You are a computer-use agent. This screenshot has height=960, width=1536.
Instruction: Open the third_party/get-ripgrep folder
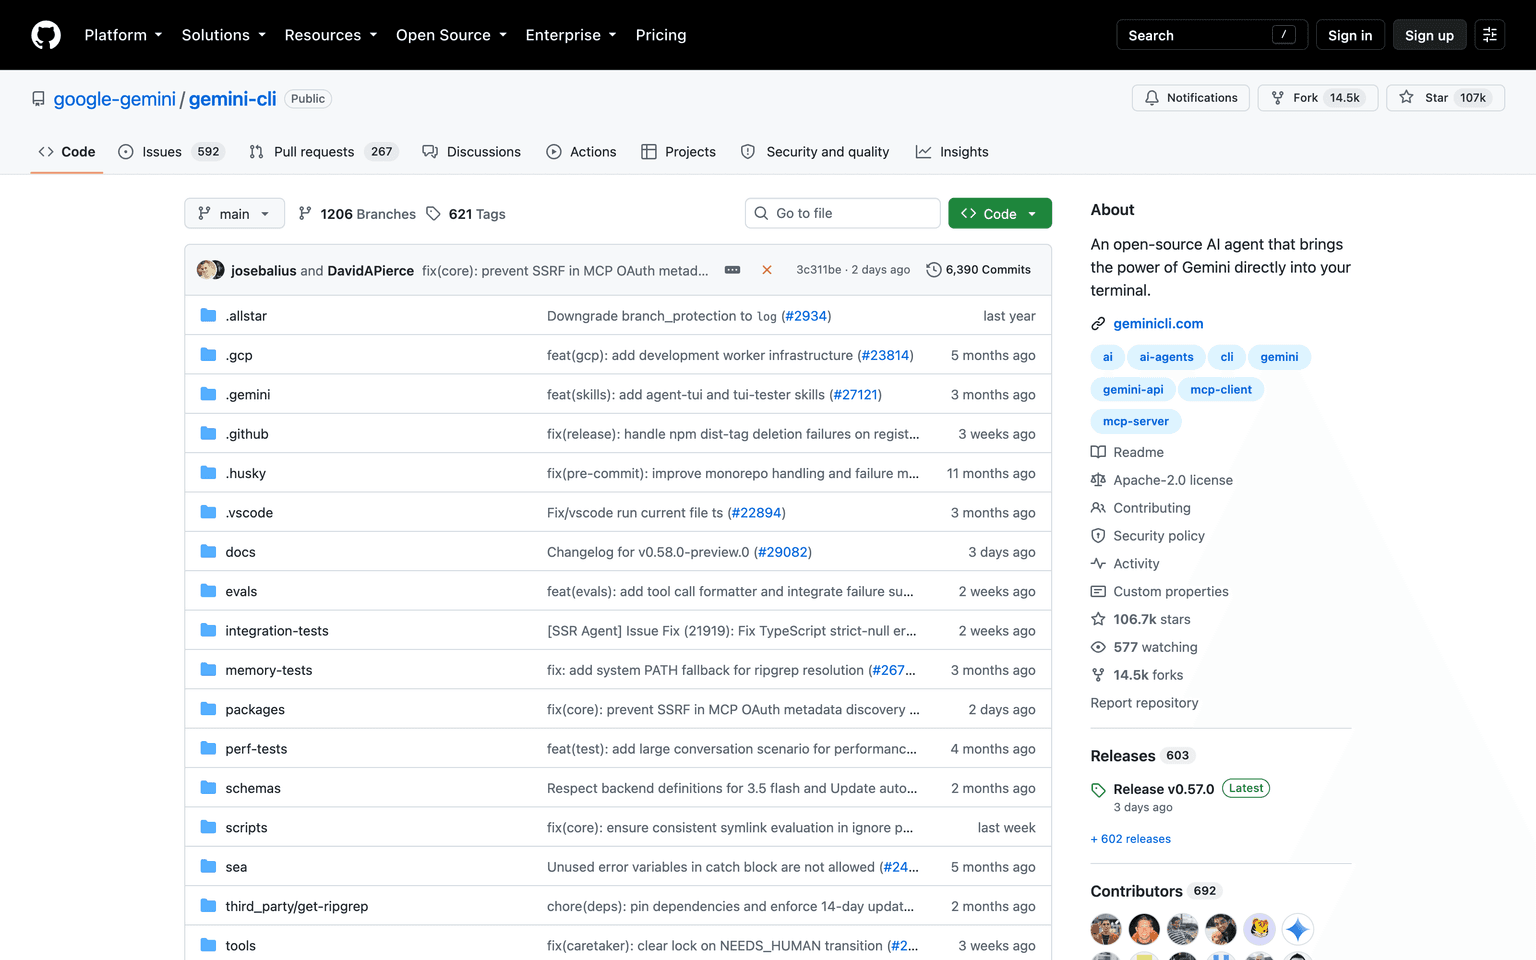(x=297, y=906)
